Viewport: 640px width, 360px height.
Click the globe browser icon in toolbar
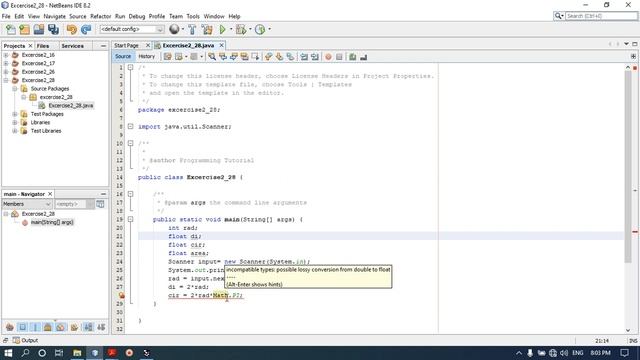tap(174, 29)
